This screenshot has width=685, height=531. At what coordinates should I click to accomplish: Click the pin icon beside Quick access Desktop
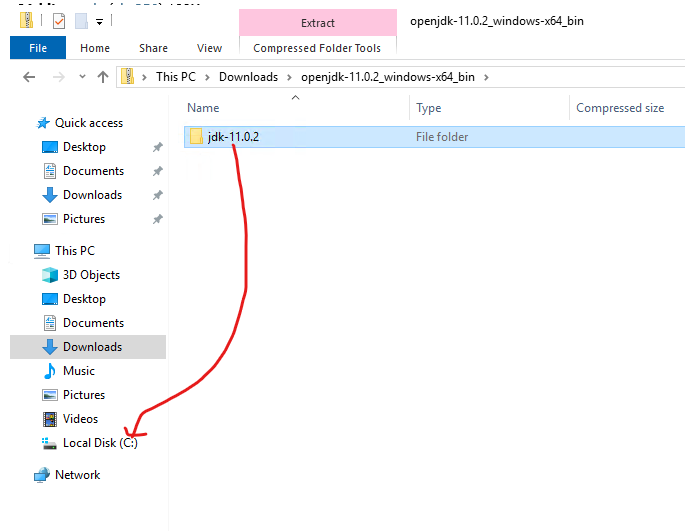tap(158, 147)
